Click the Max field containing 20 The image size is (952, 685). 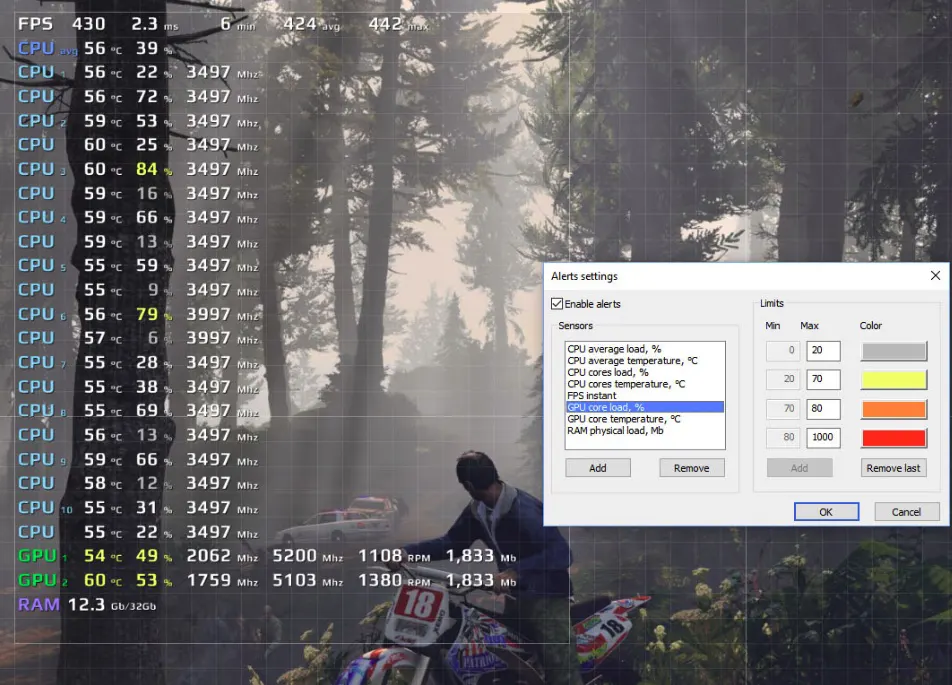click(823, 350)
